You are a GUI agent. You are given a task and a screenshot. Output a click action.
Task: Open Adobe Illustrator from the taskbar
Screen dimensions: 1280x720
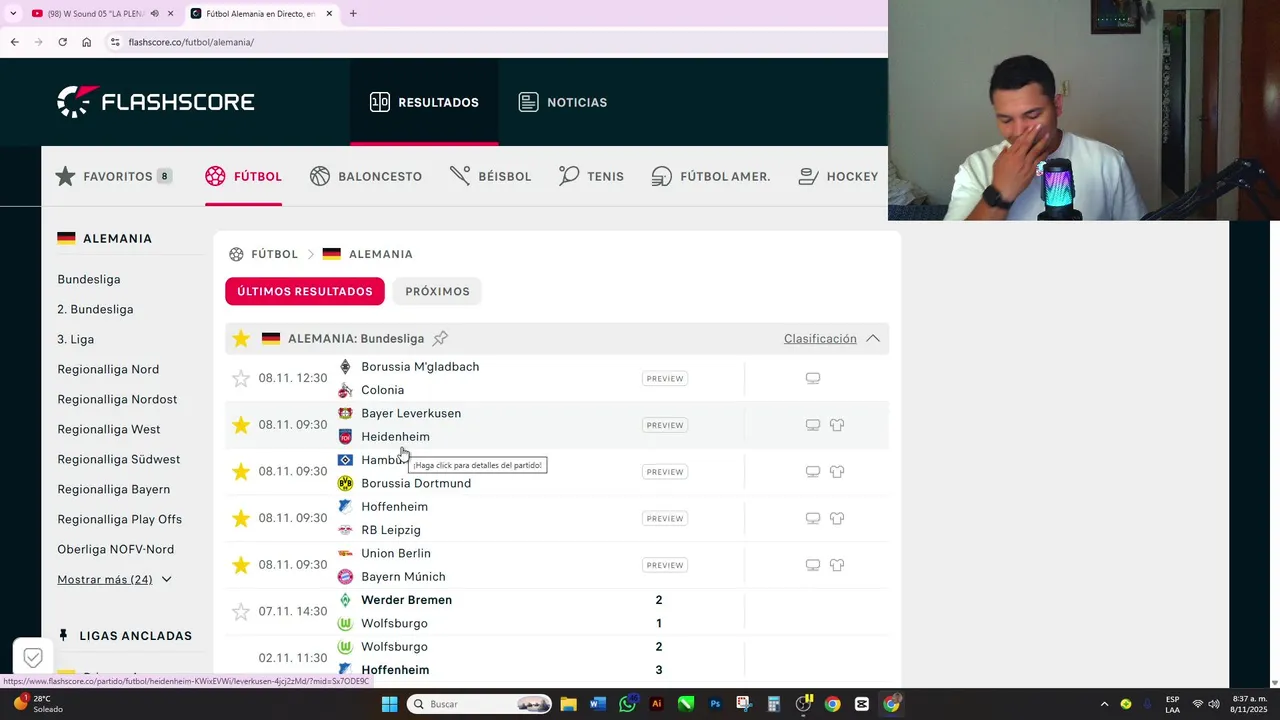(x=657, y=704)
